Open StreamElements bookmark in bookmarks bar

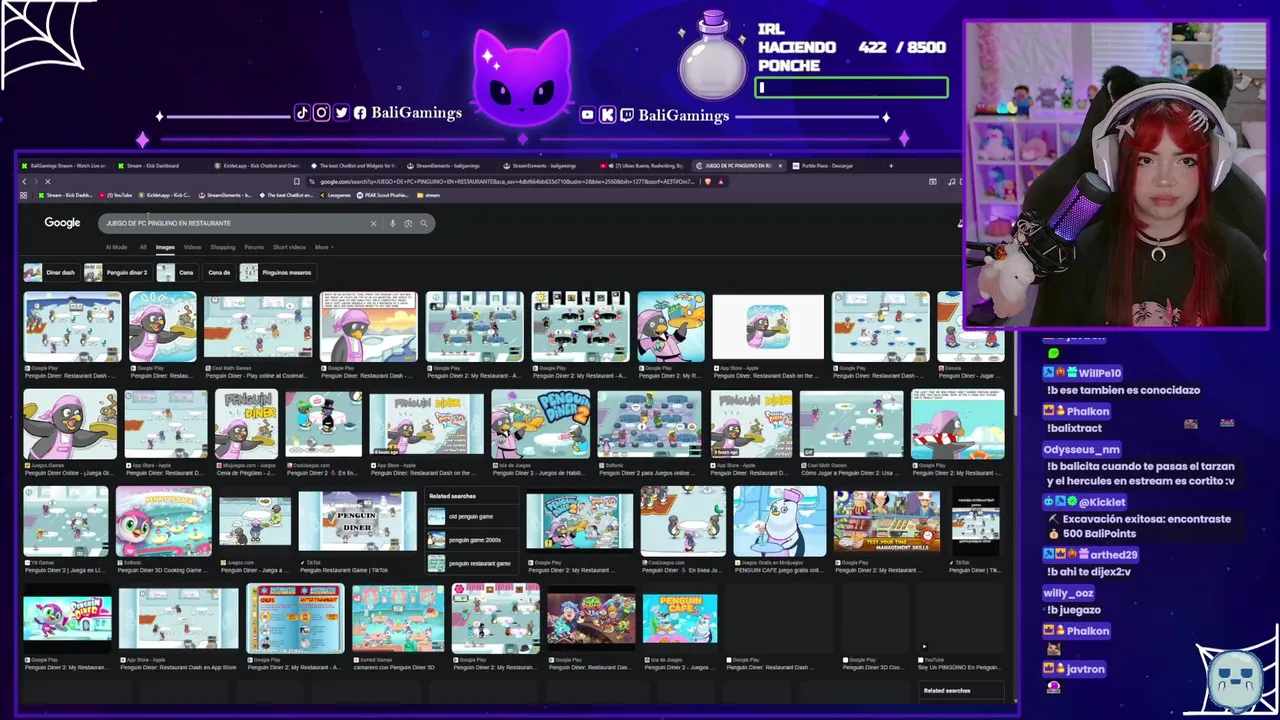(x=227, y=195)
